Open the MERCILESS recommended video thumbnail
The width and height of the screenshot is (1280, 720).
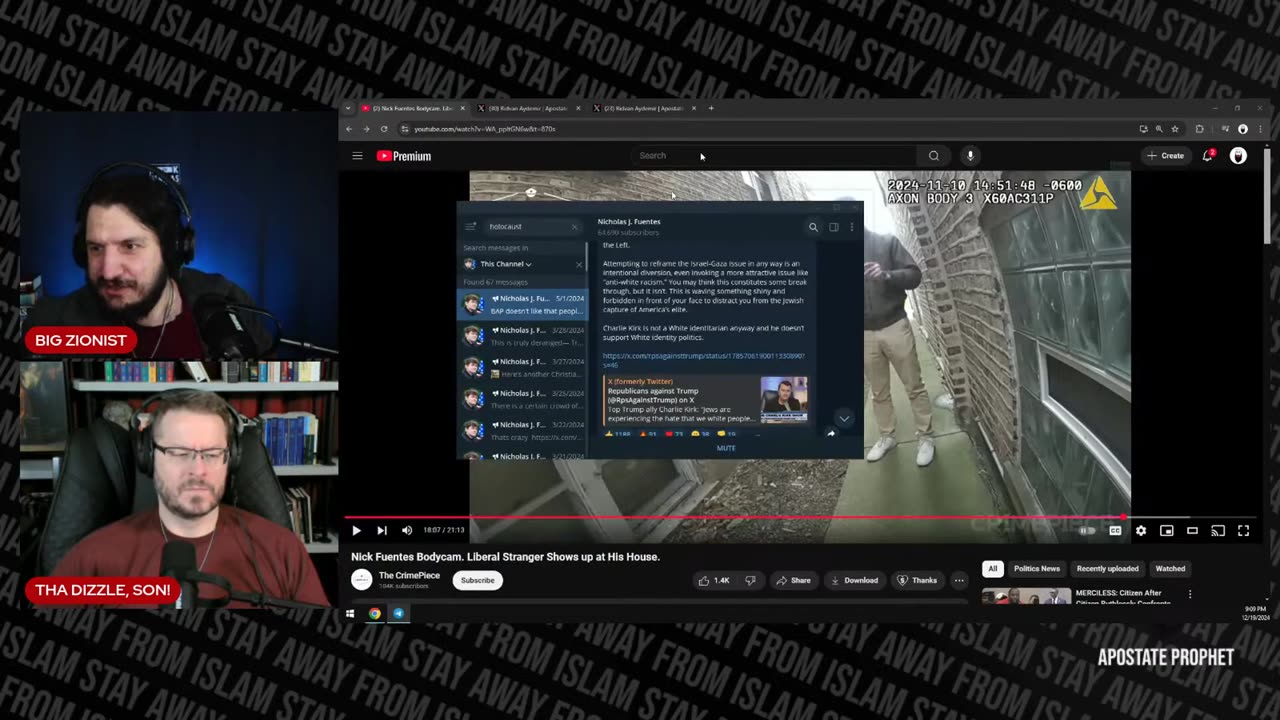1026,596
